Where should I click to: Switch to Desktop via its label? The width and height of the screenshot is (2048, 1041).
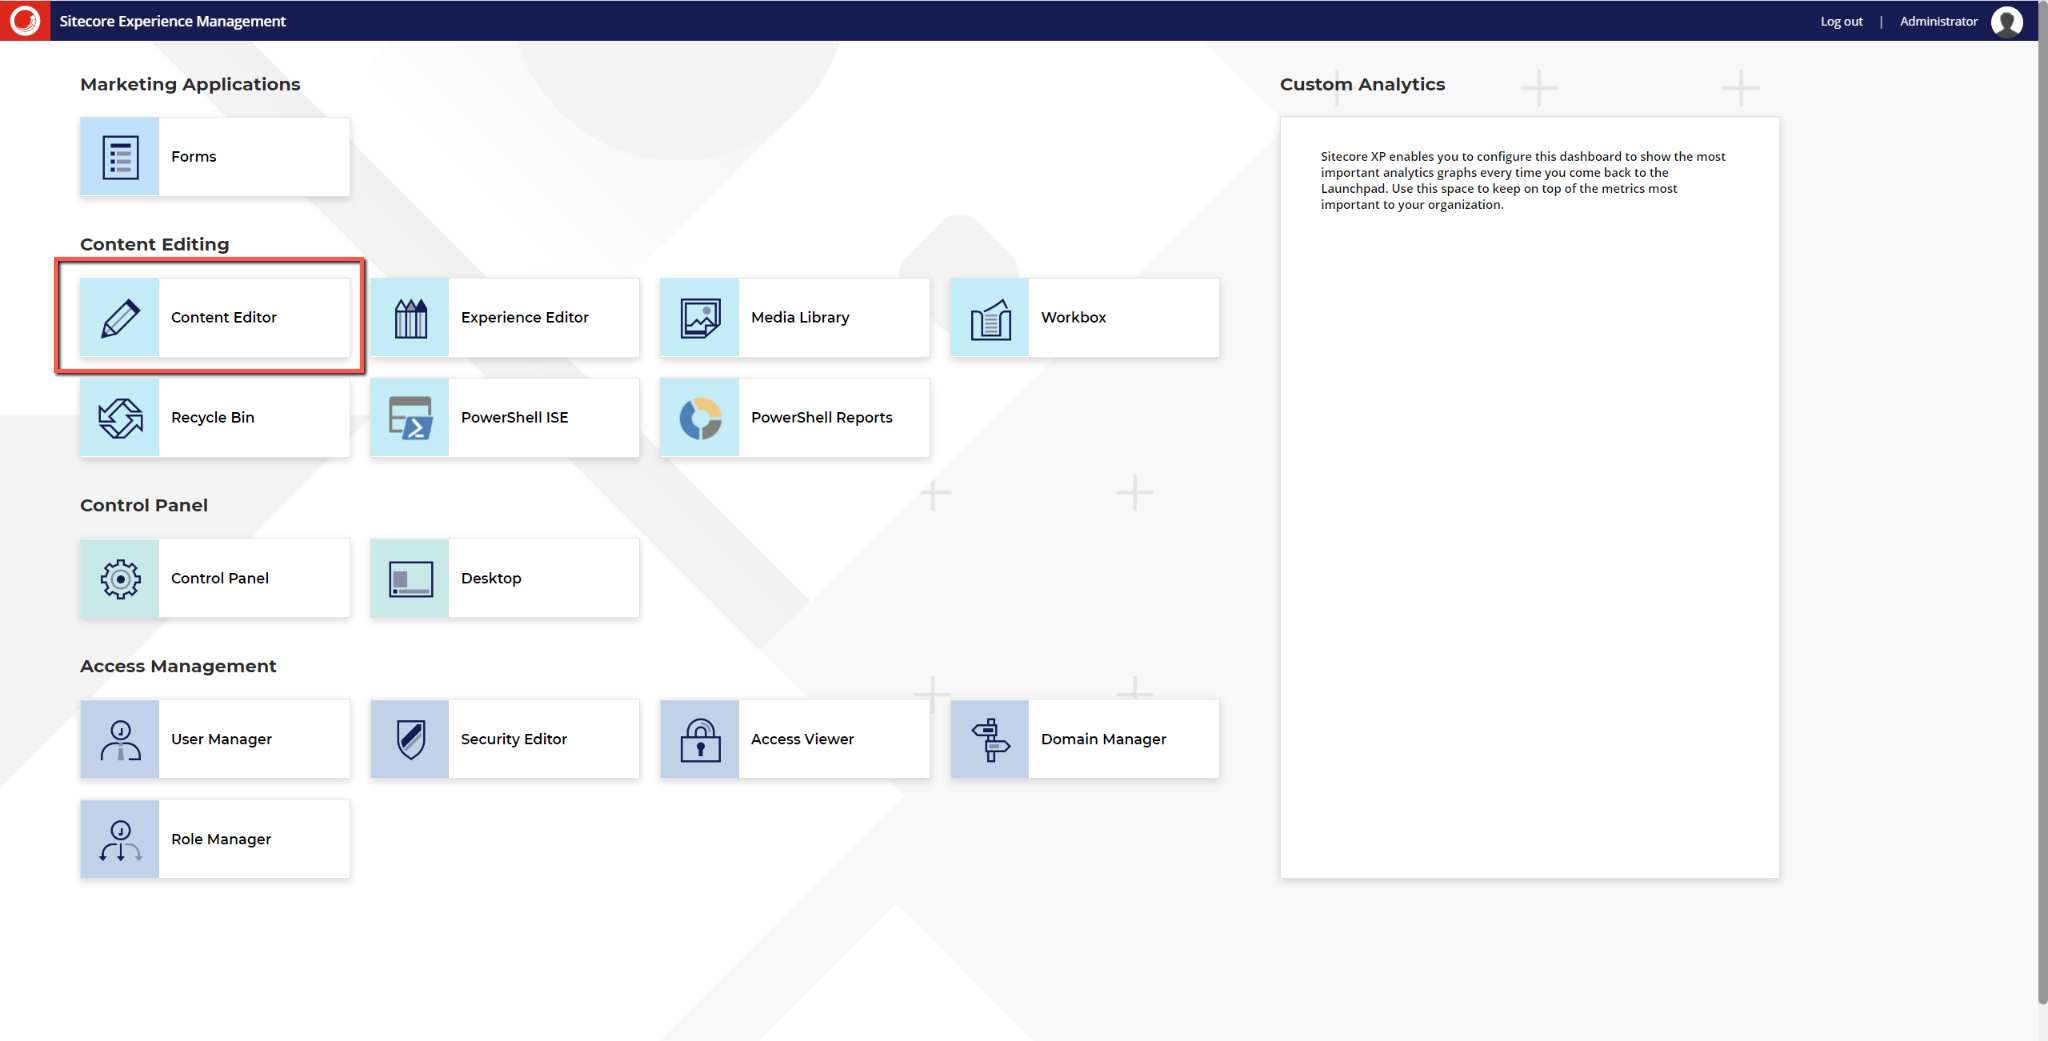coord(490,579)
